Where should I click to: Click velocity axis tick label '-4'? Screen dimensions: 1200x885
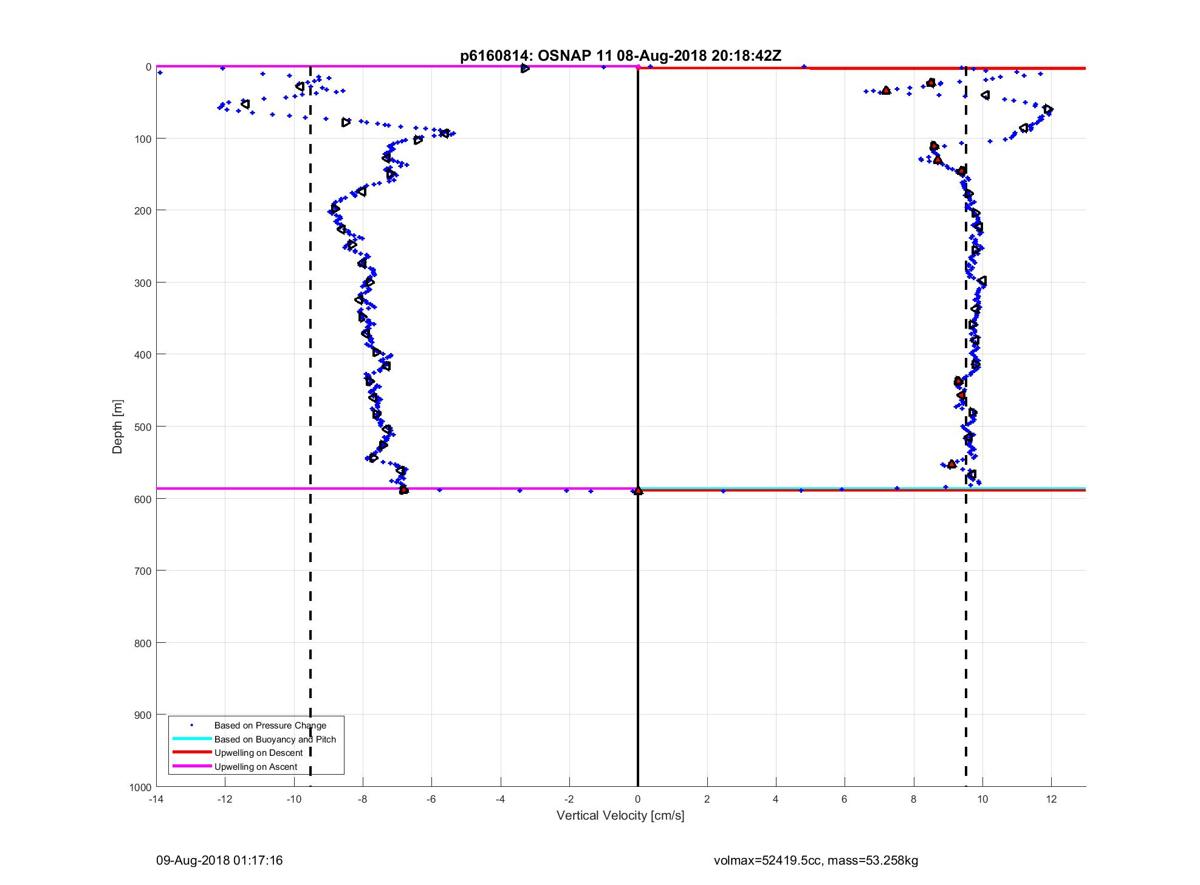(x=500, y=799)
